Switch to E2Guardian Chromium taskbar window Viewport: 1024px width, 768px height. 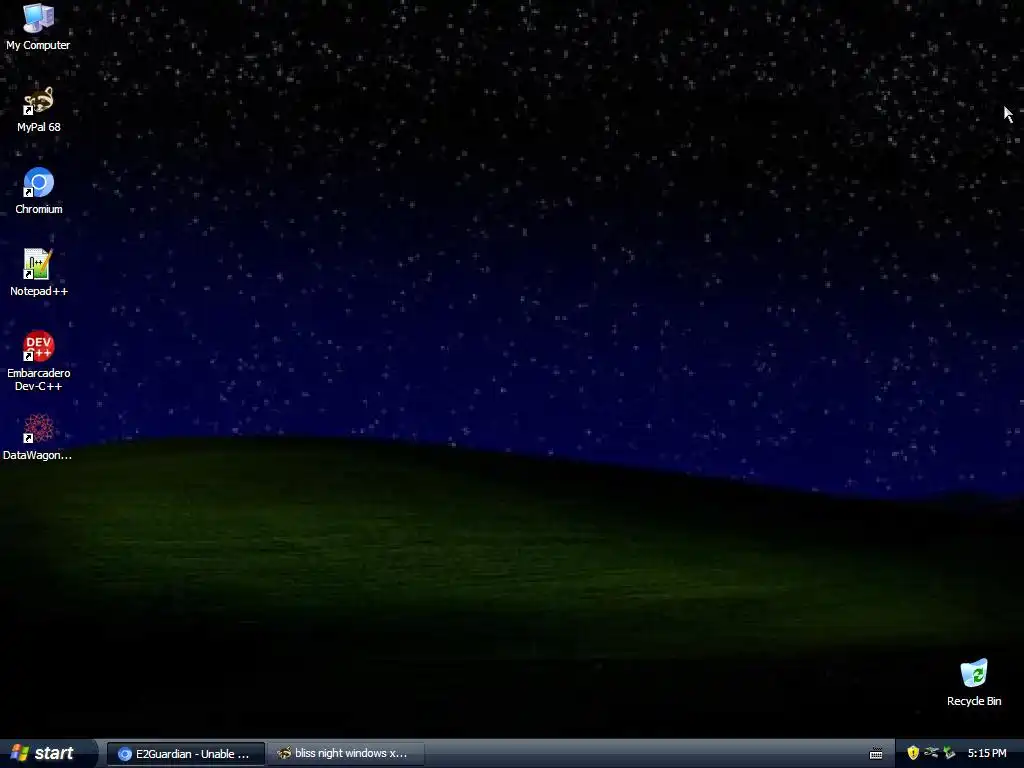185,754
